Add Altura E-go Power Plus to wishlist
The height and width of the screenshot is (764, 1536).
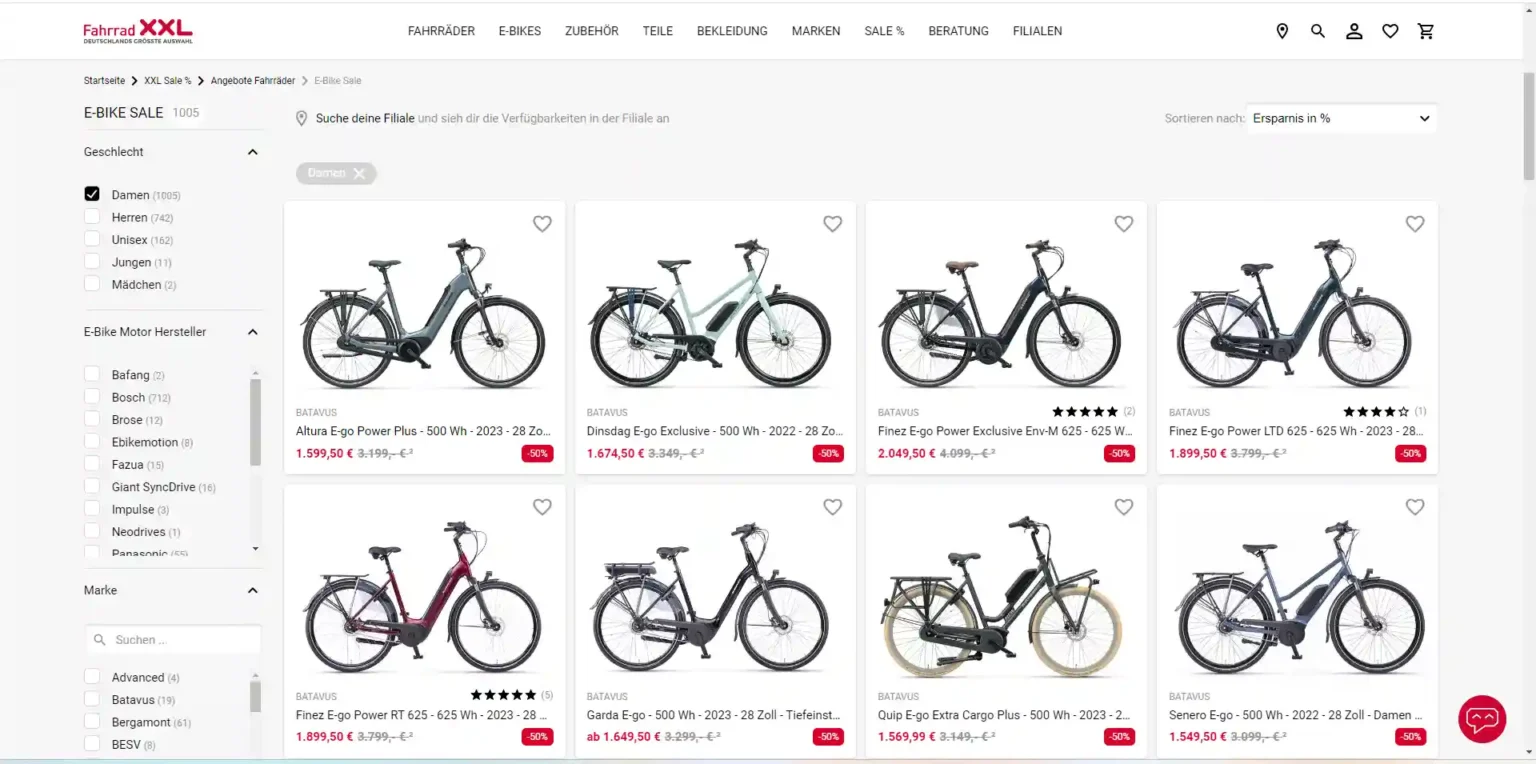click(x=542, y=224)
